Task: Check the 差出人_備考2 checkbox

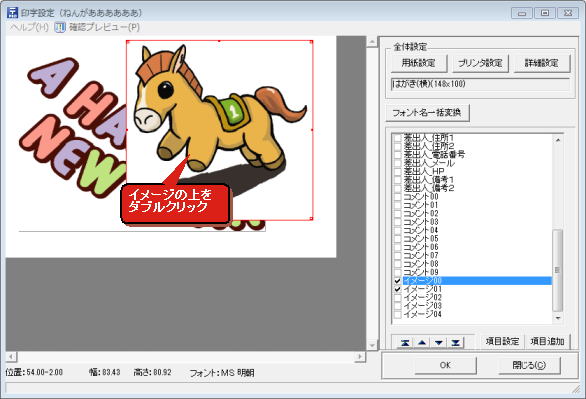Action: click(x=397, y=188)
